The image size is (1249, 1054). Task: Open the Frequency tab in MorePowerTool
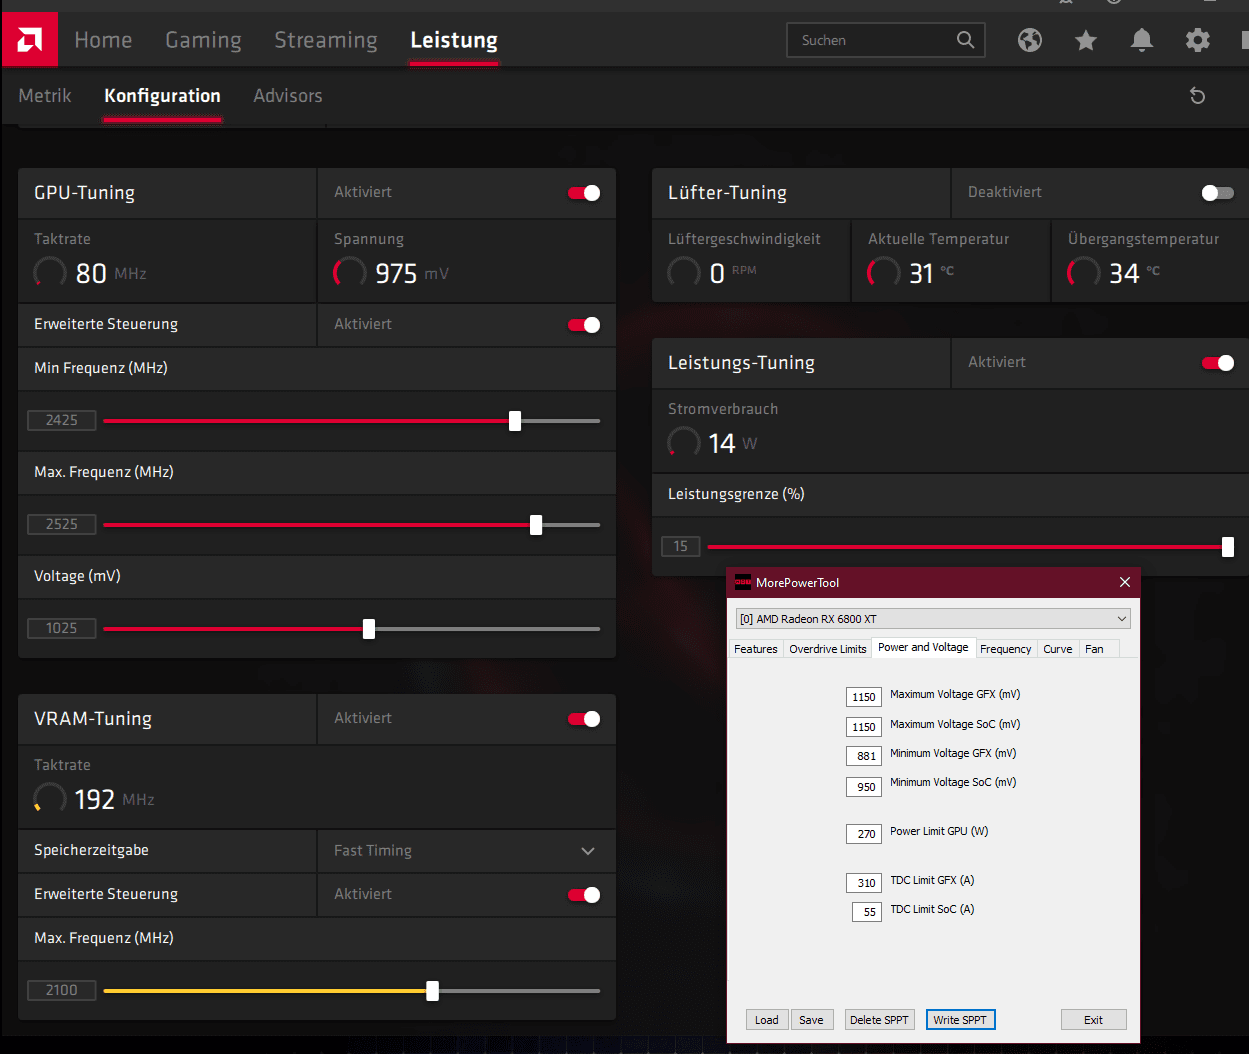(x=1005, y=649)
